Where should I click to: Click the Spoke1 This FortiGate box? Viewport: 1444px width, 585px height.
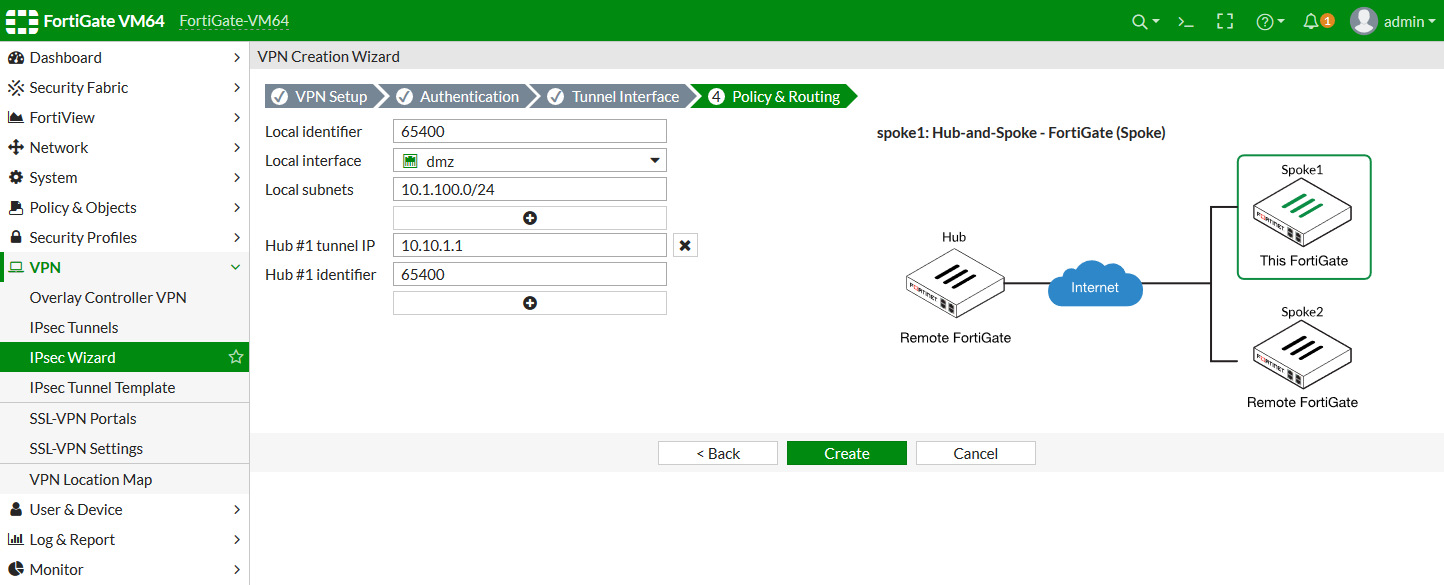(x=1304, y=217)
